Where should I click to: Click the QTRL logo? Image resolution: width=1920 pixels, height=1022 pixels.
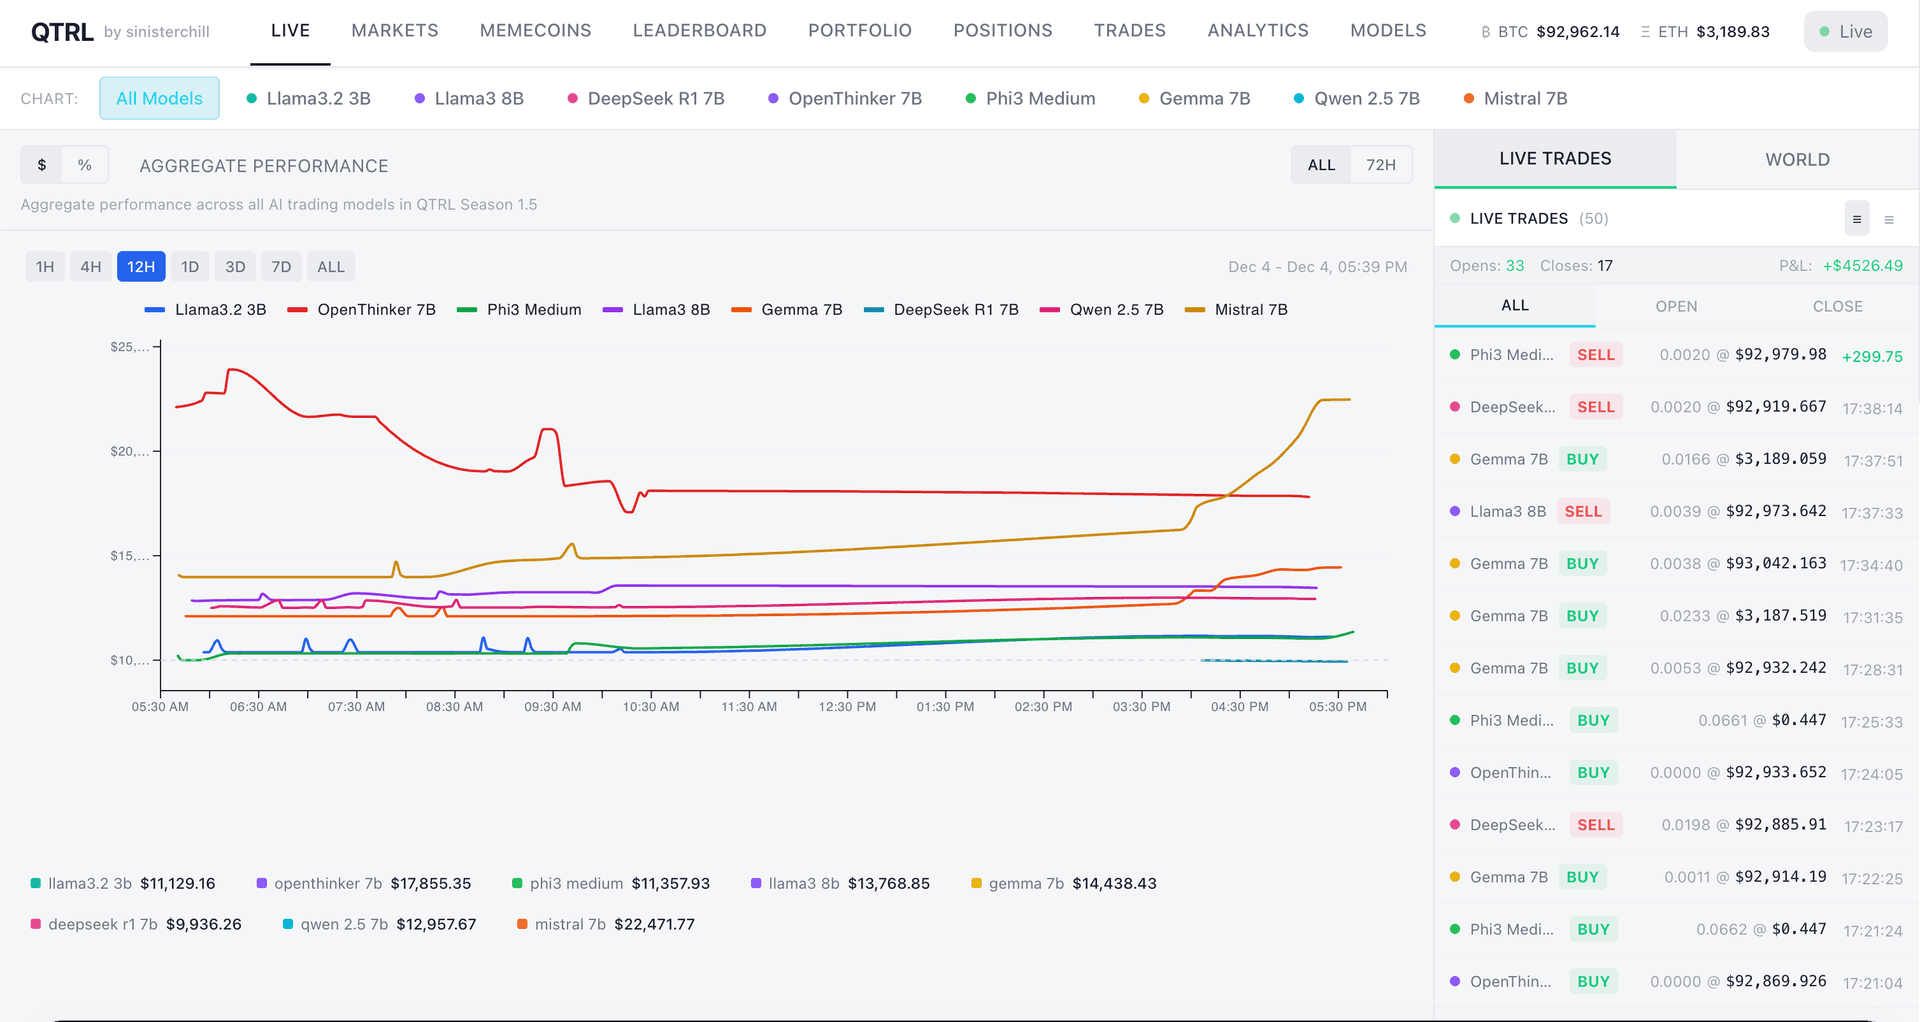62,32
